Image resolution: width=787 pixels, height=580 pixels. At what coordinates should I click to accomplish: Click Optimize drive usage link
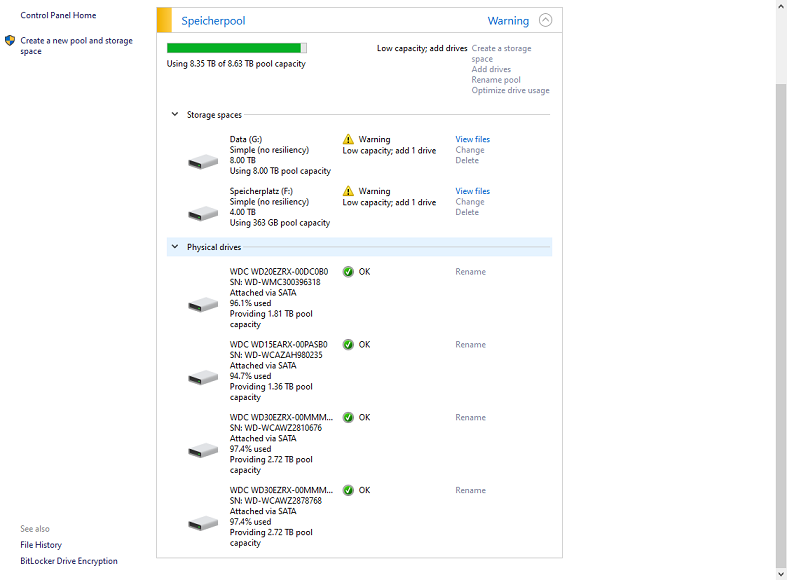pyautogui.click(x=510, y=90)
